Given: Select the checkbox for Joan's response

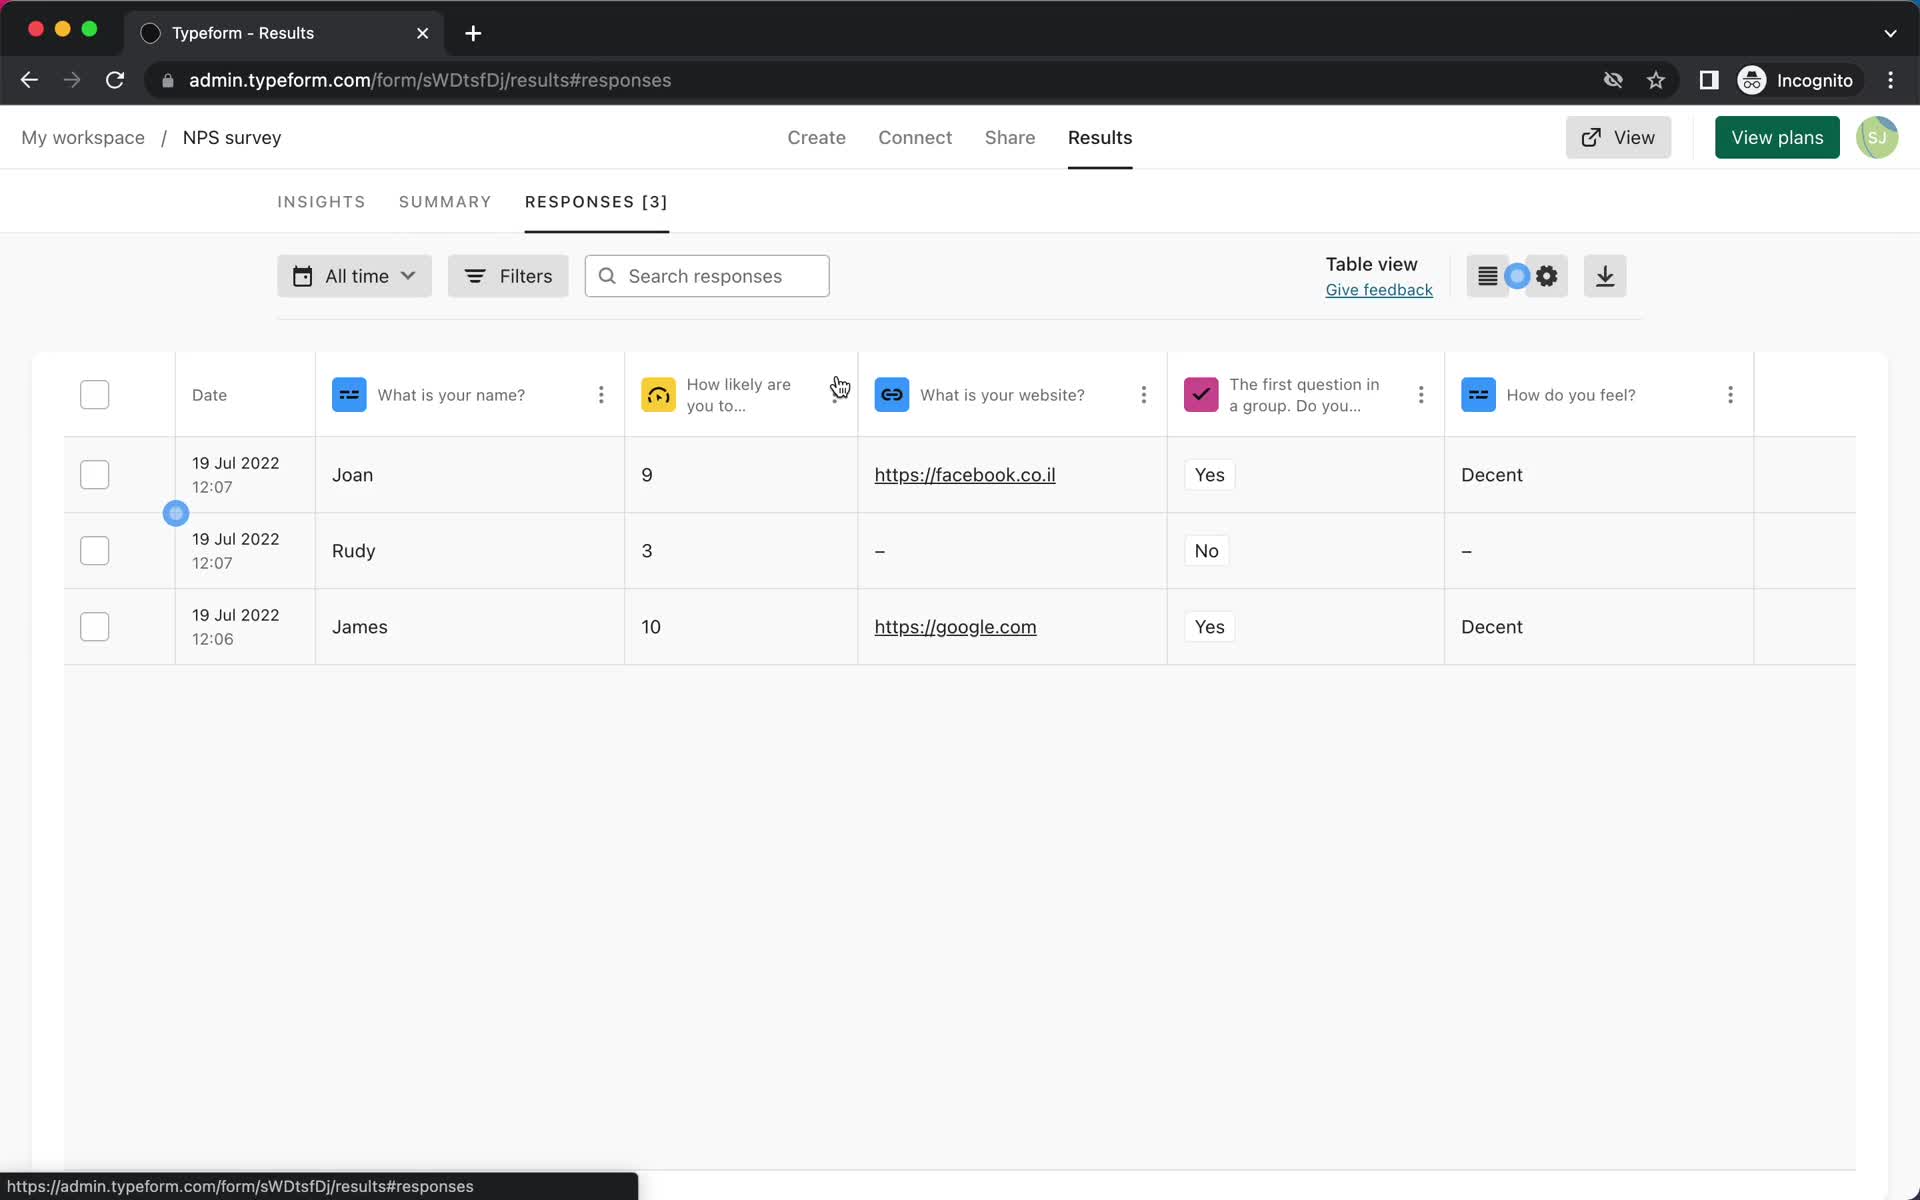Looking at the screenshot, I should [94, 474].
